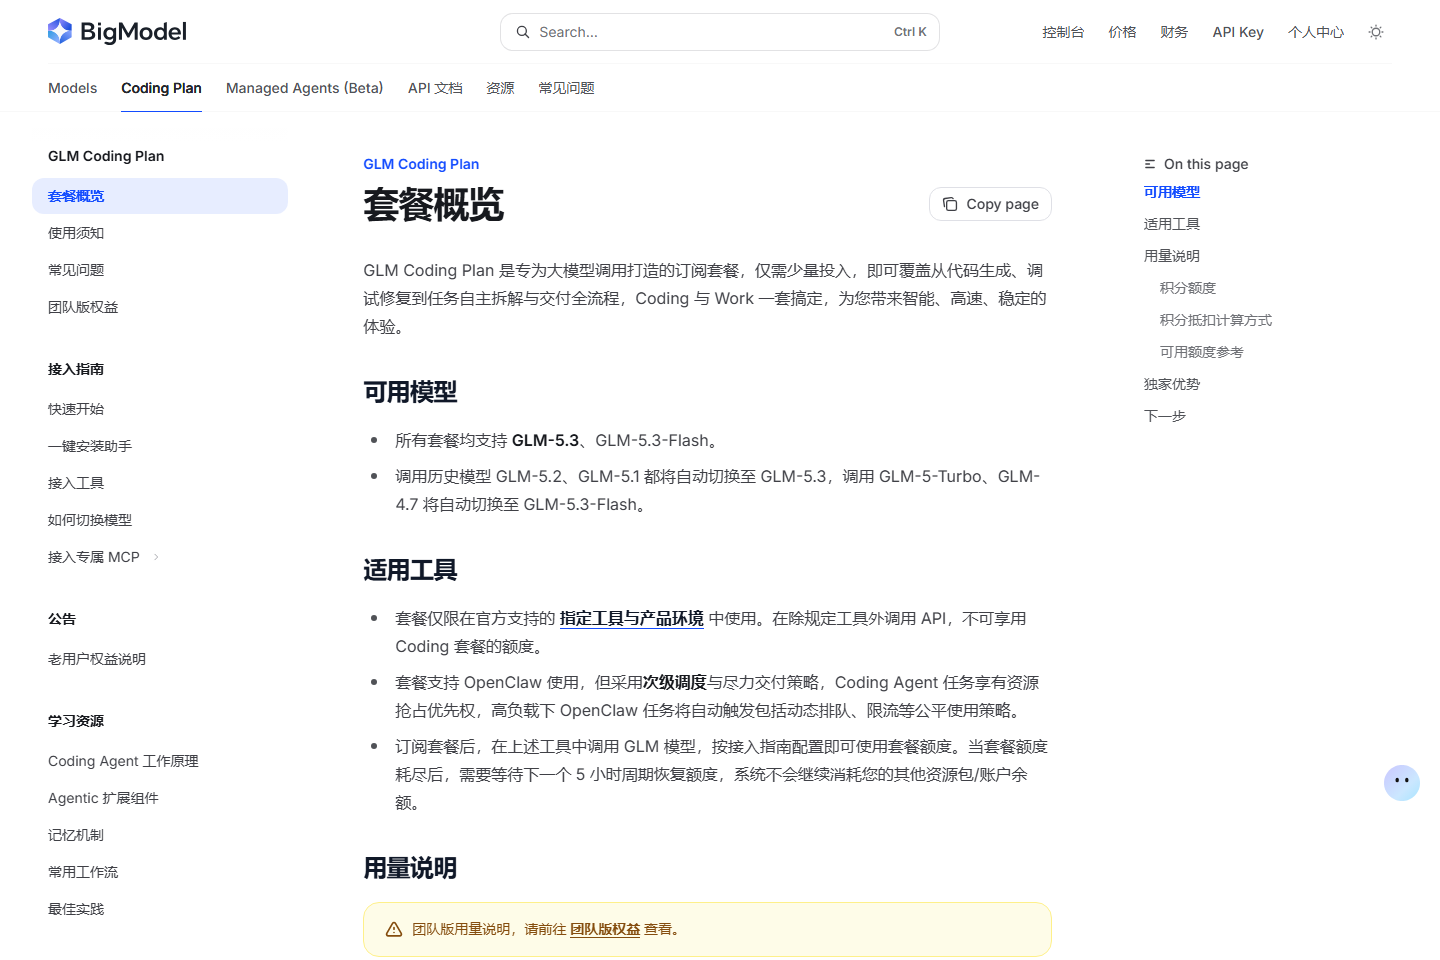Jump to 积分抵扣计算方式 in On this page

(x=1216, y=320)
